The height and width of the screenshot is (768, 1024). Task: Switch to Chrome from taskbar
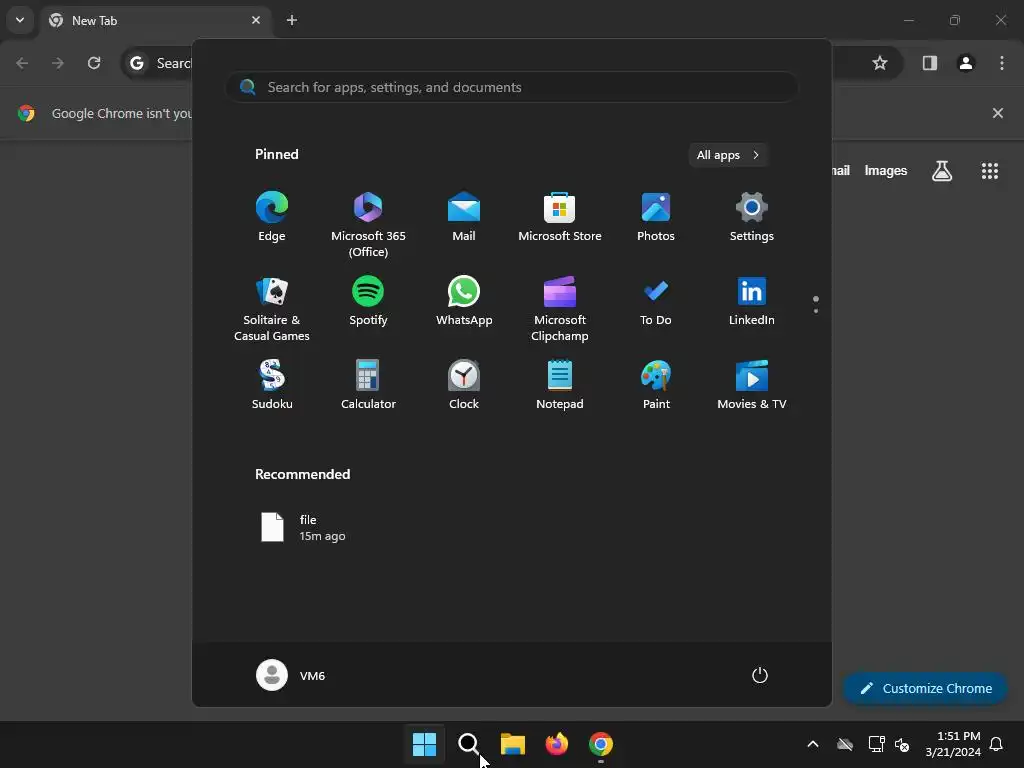[x=601, y=743]
